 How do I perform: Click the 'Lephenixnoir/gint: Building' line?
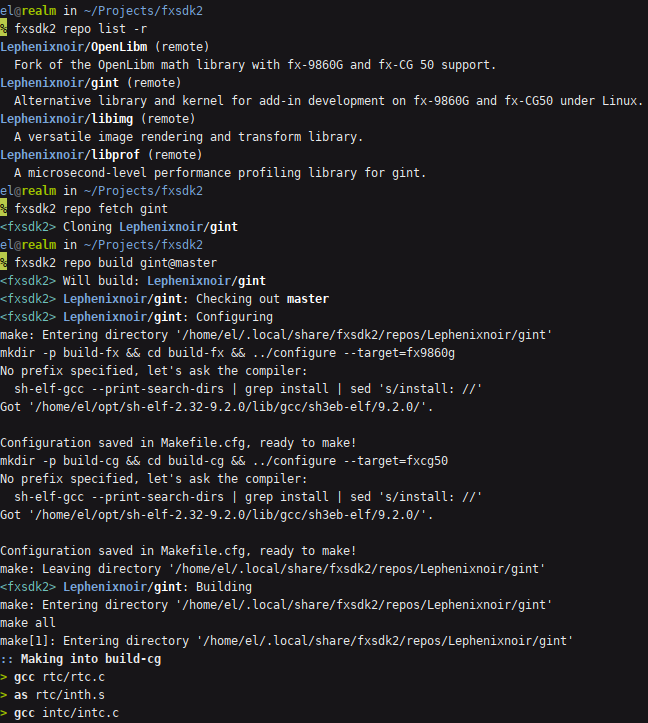(126, 586)
